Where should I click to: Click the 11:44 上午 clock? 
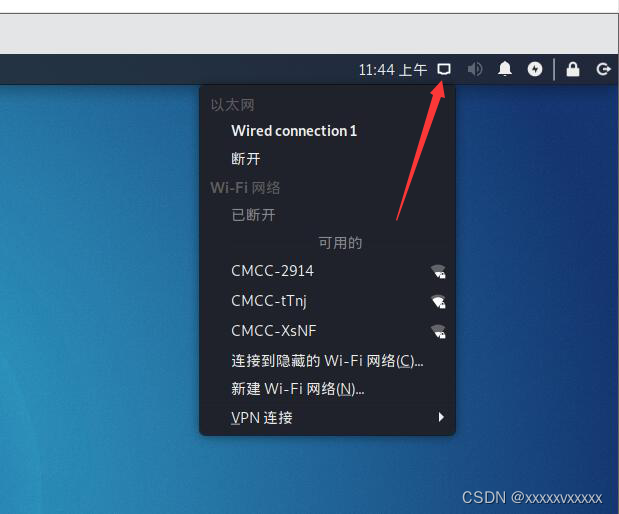(x=393, y=70)
